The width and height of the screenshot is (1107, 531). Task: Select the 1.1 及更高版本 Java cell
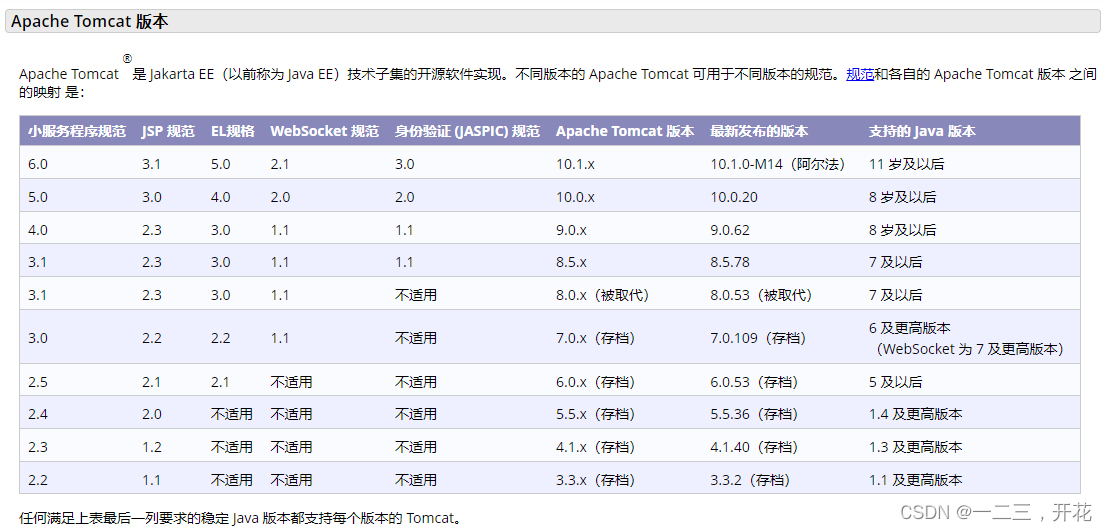(915, 480)
